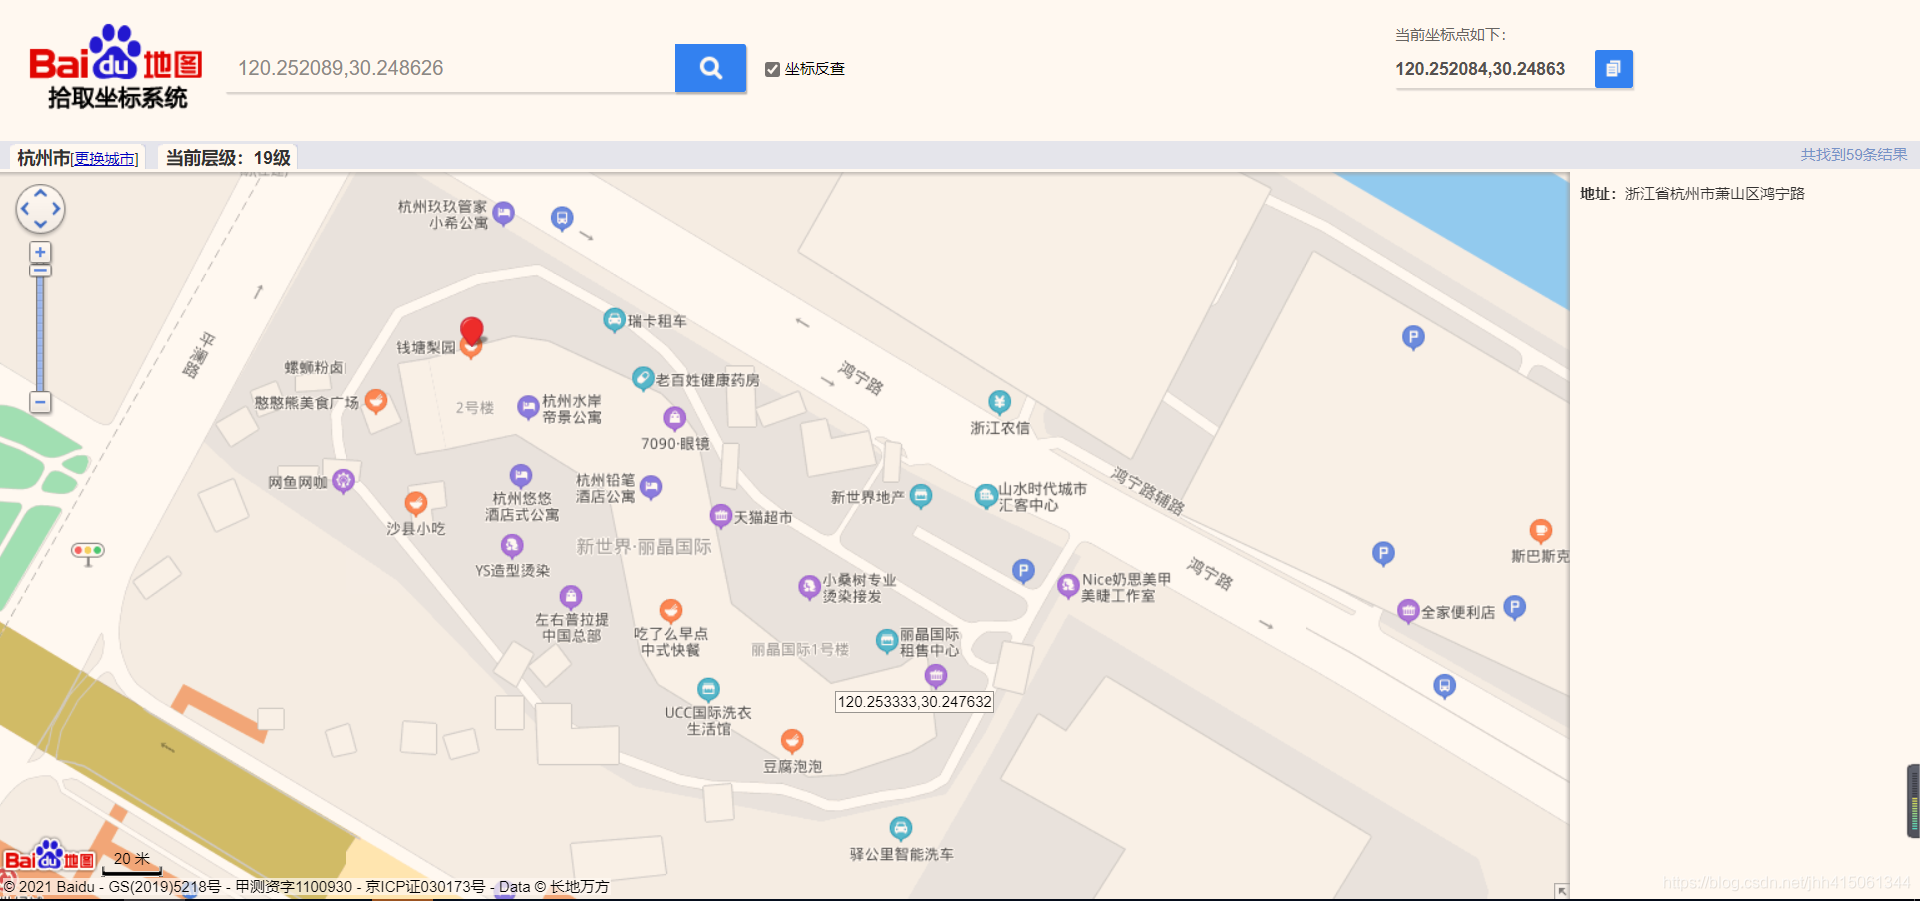Click the 天猫超市 shop icon
The image size is (1920, 901).
721,516
